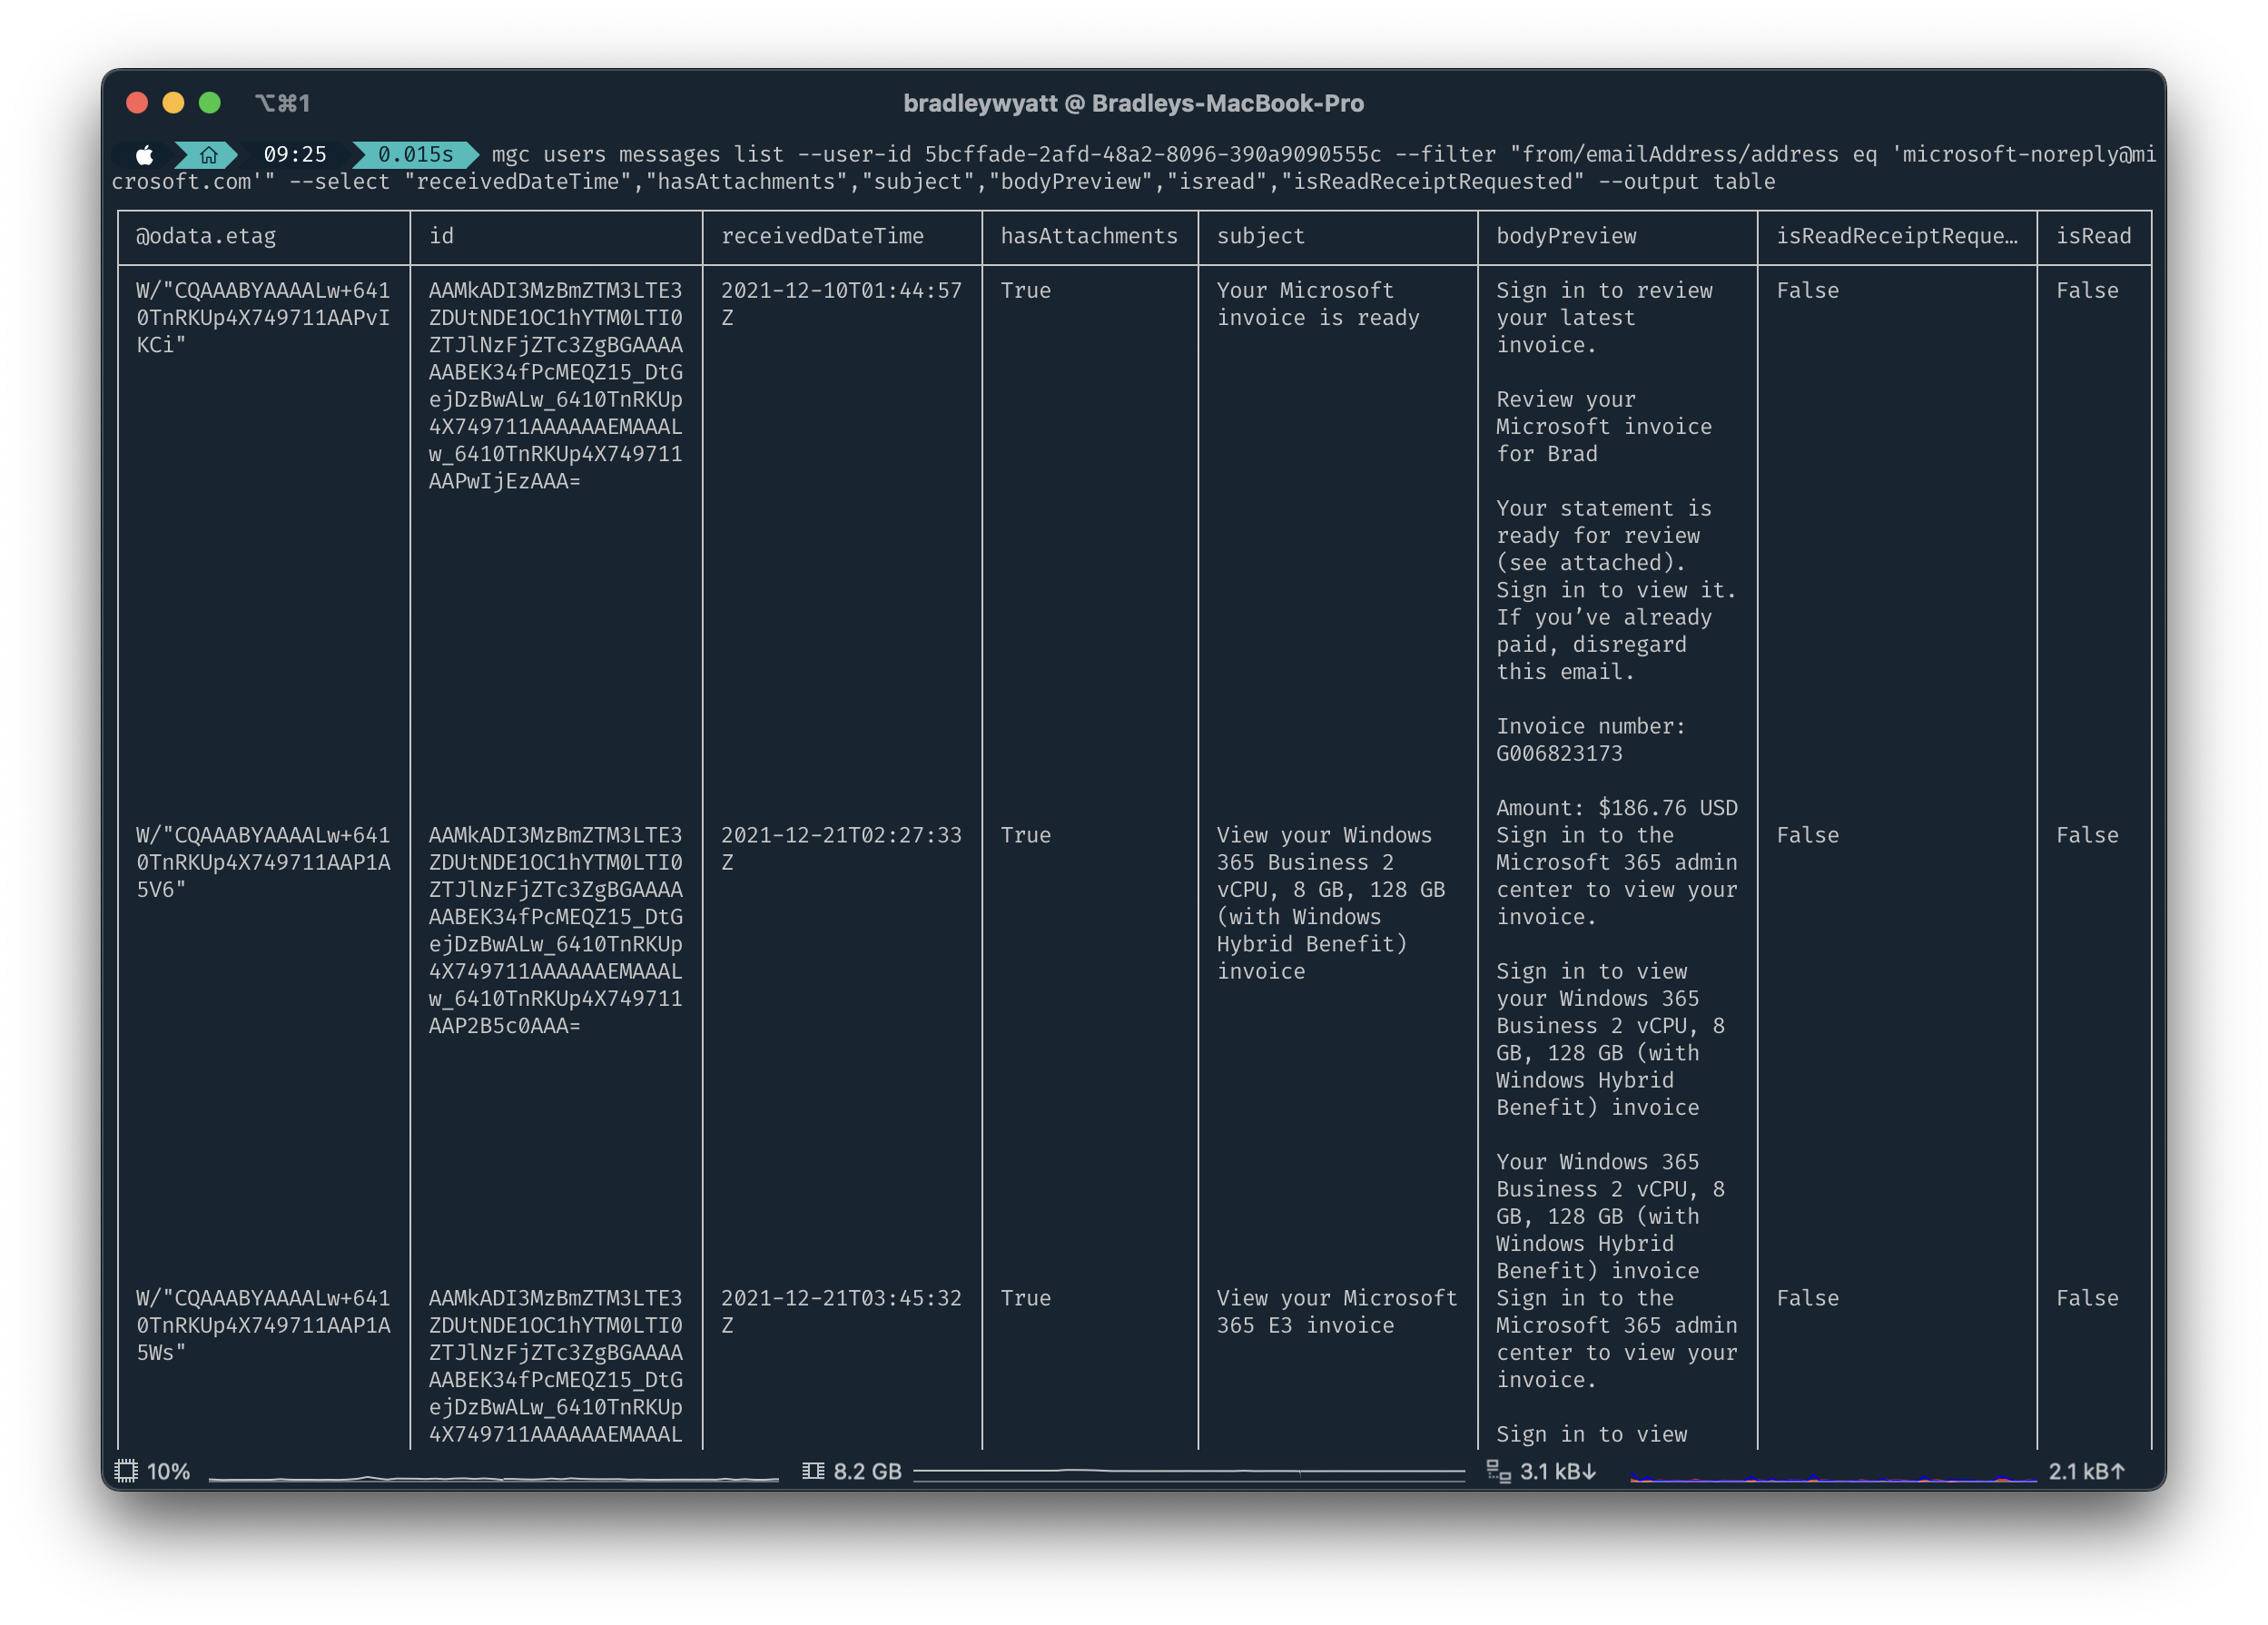Click the 3.1 kB download rate

(x=1558, y=1472)
